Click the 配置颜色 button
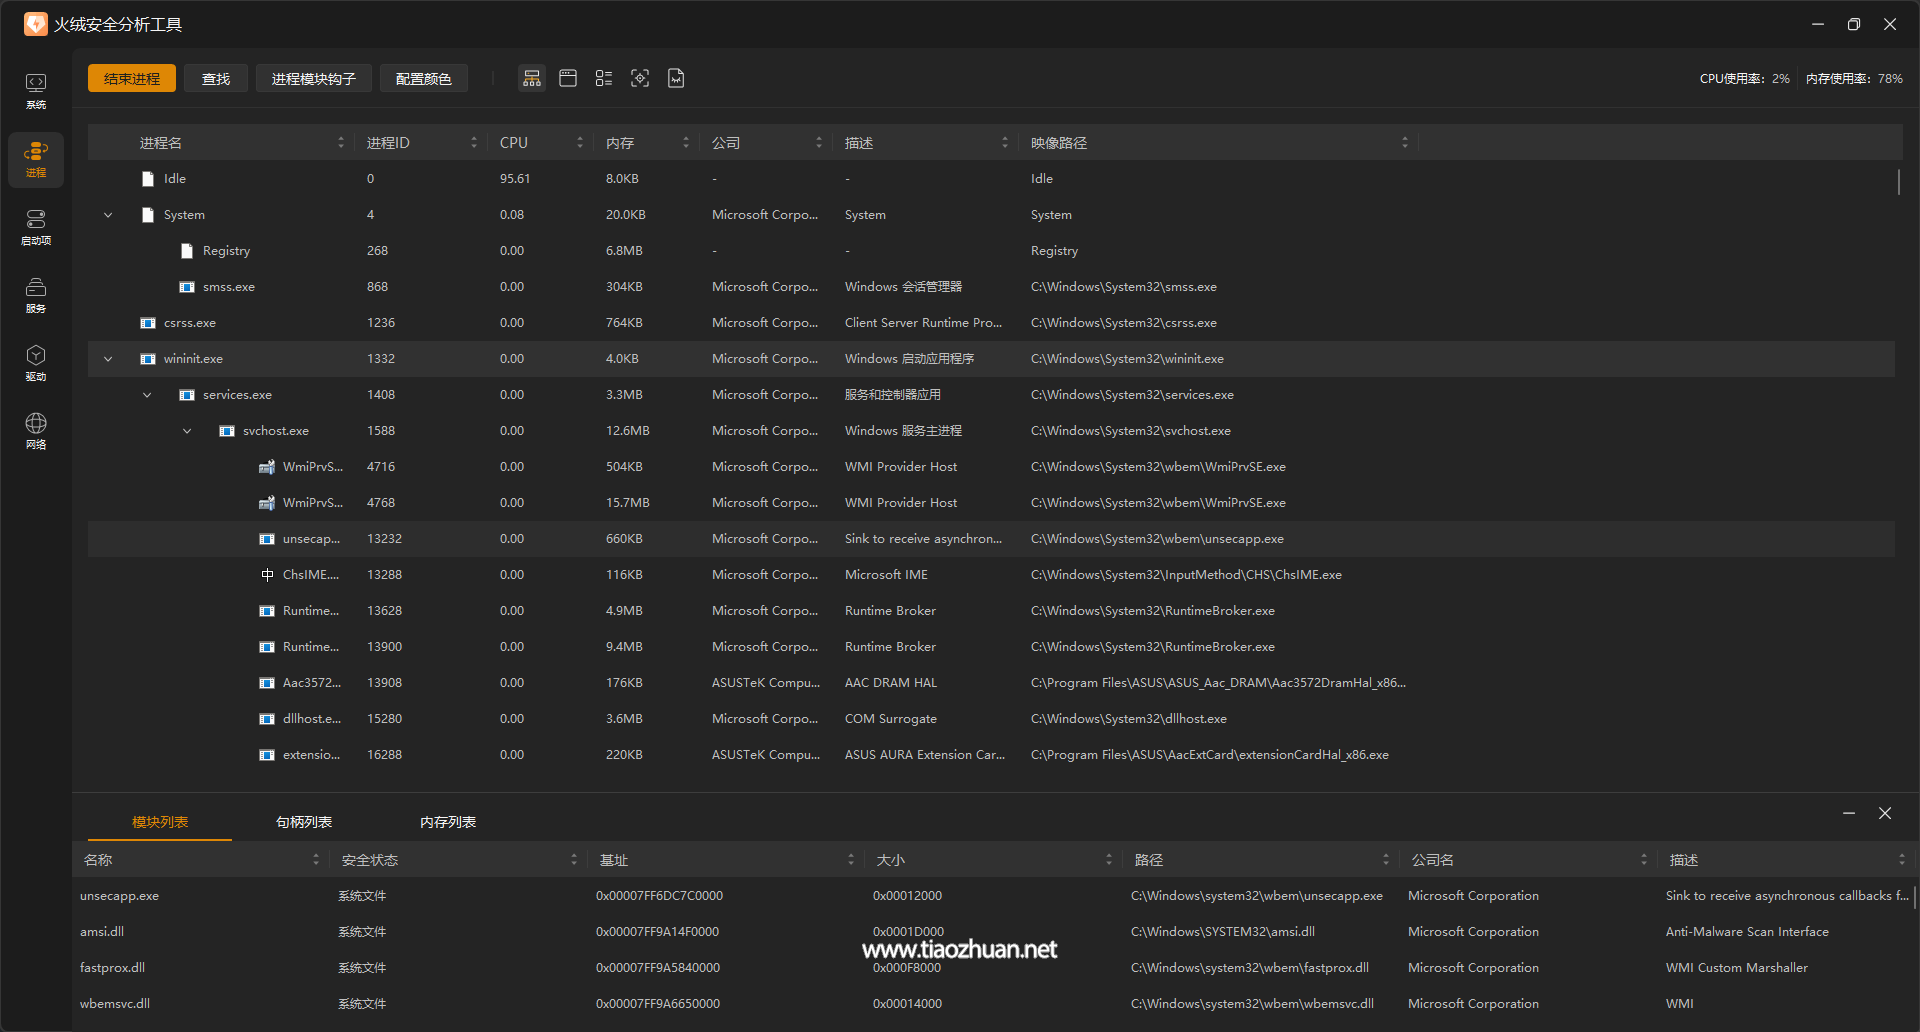 [424, 78]
